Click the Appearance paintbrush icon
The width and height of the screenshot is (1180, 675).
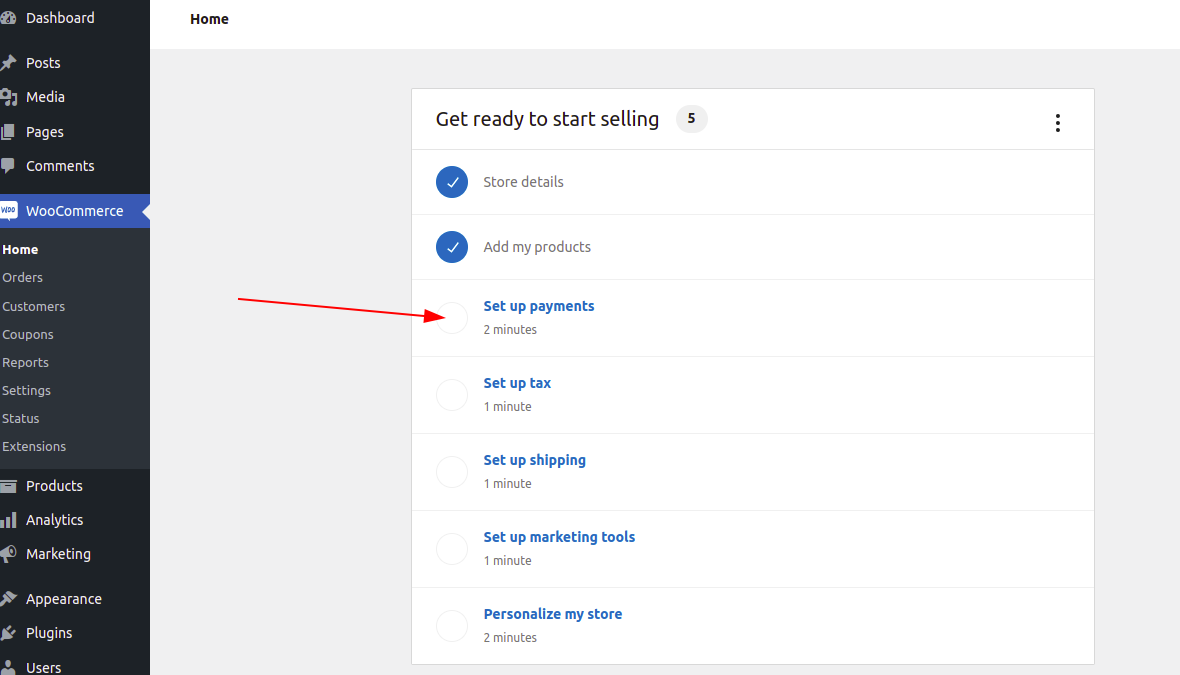(x=8, y=599)
